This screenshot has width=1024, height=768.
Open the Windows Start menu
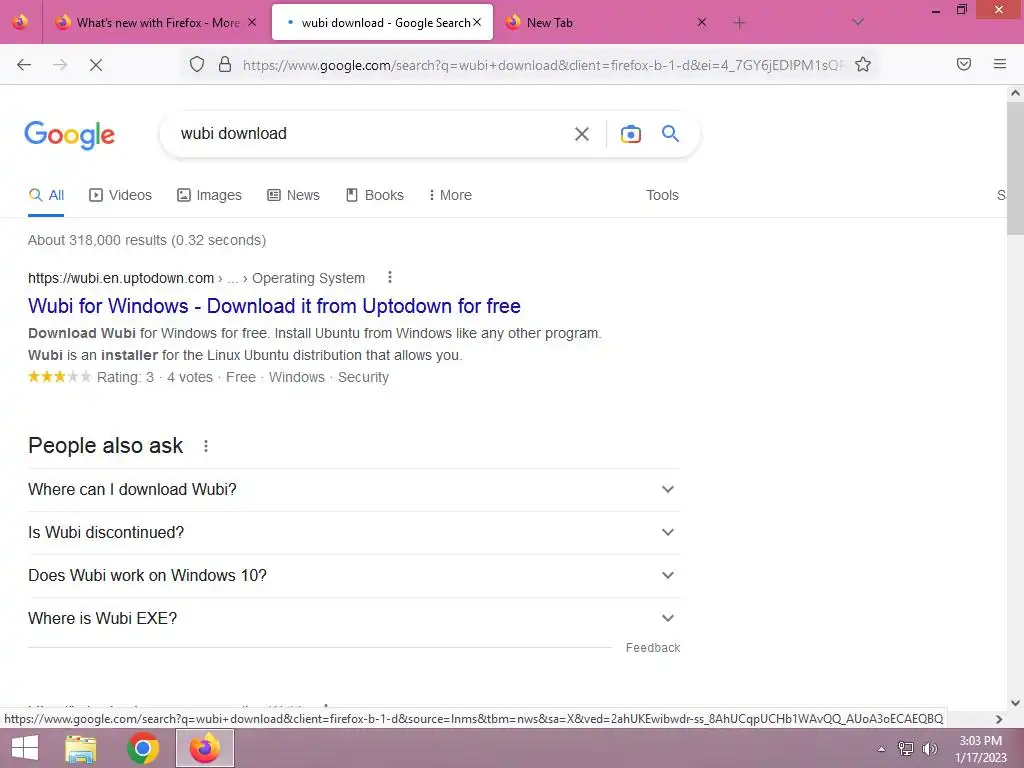pos(25,748)
